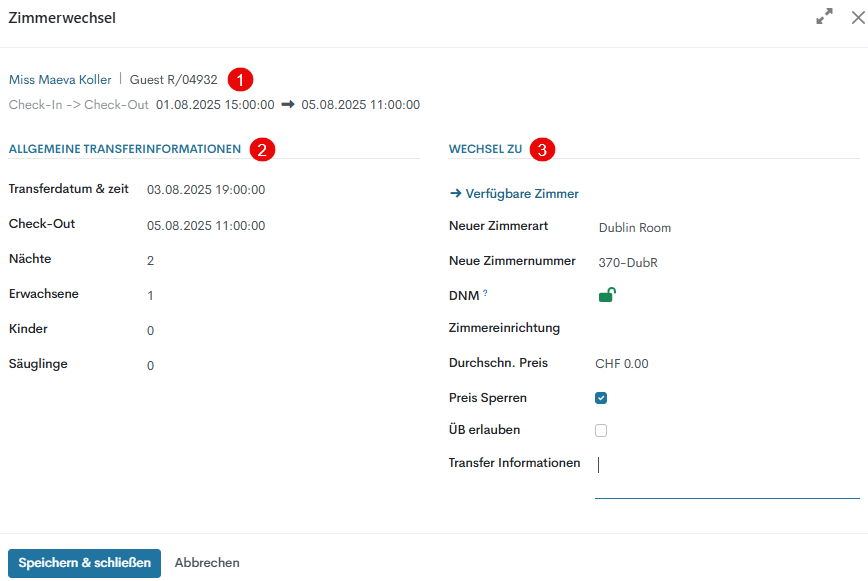The image size is (868, 581).
Task: Uncheck the Preis Sperren checkbox
Action: coord(601,398)
